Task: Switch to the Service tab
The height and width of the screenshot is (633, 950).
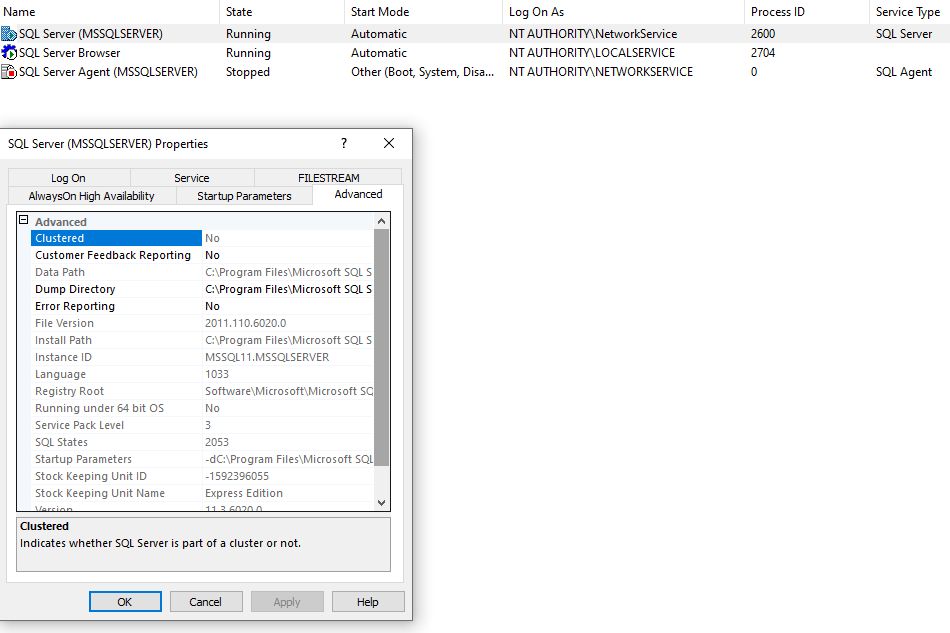Action: point(191,177)
